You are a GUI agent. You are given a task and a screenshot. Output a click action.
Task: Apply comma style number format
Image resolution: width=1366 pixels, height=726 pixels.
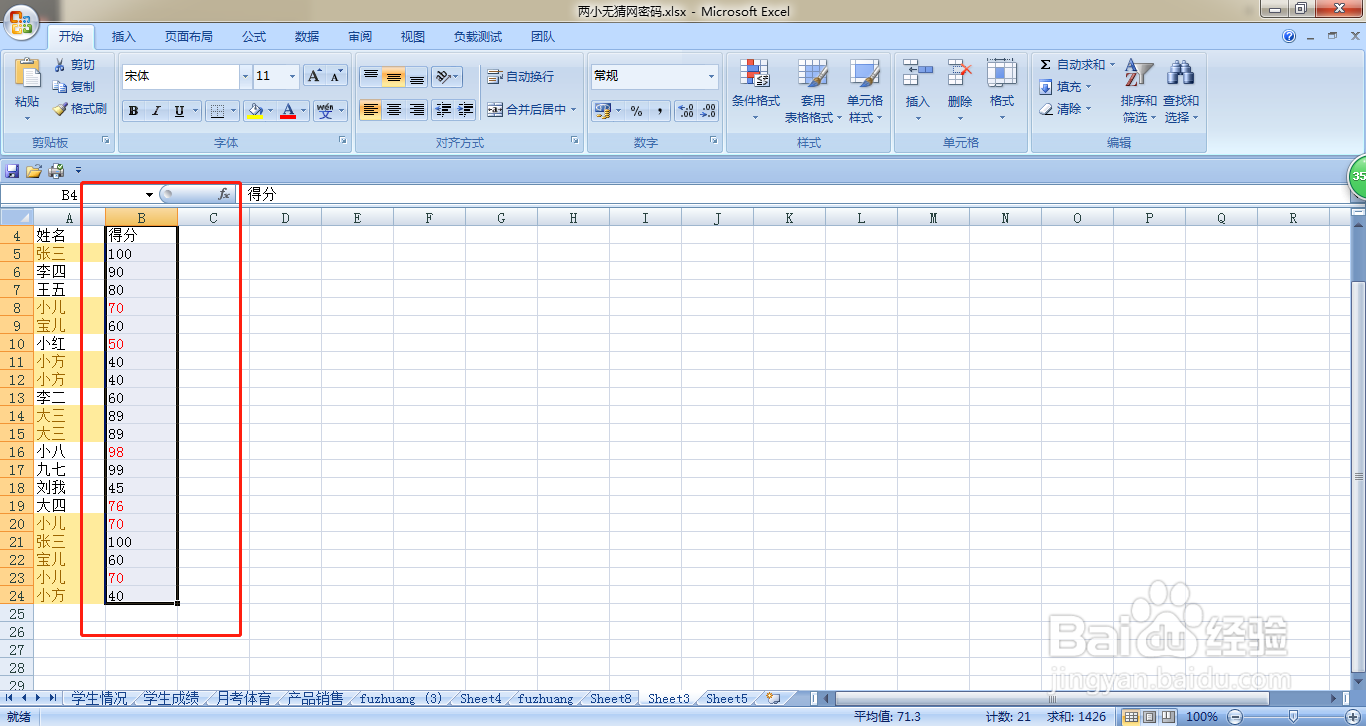(x=659, y=111)
